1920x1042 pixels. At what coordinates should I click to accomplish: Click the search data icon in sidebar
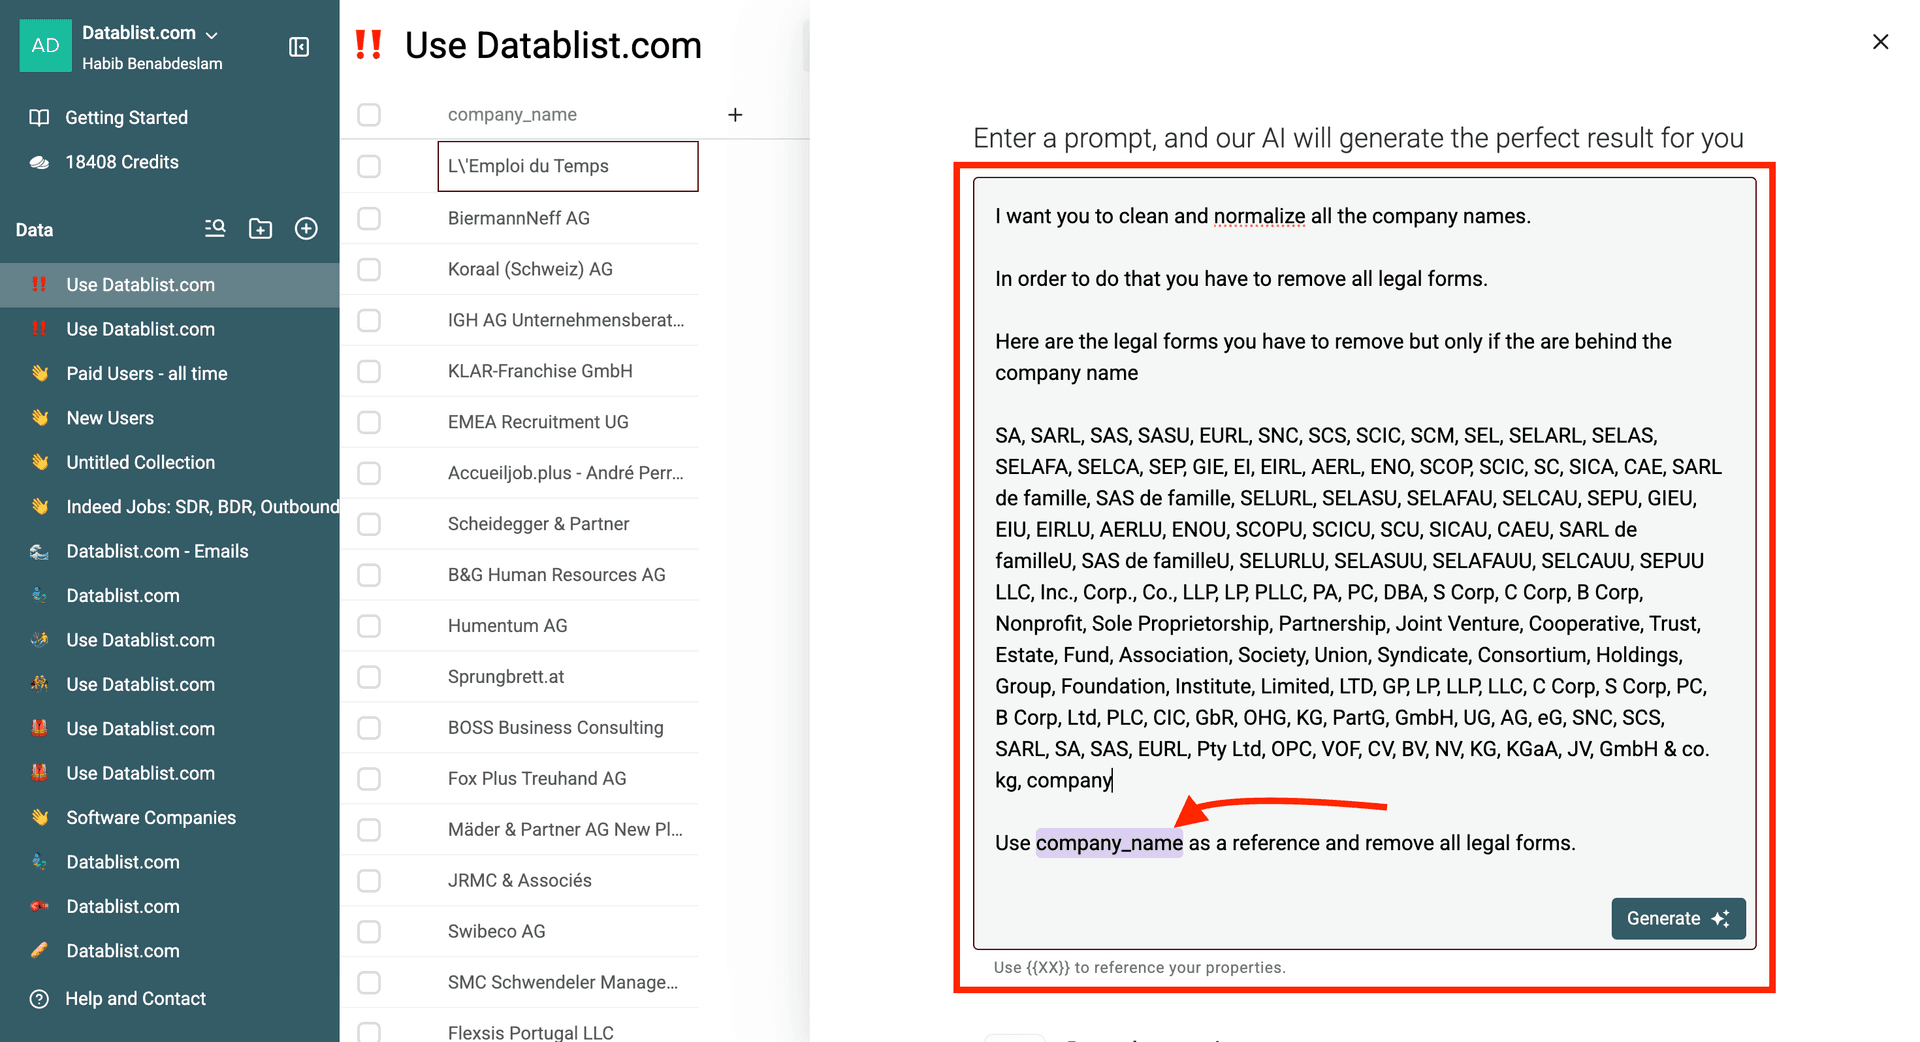click(215, 229)
